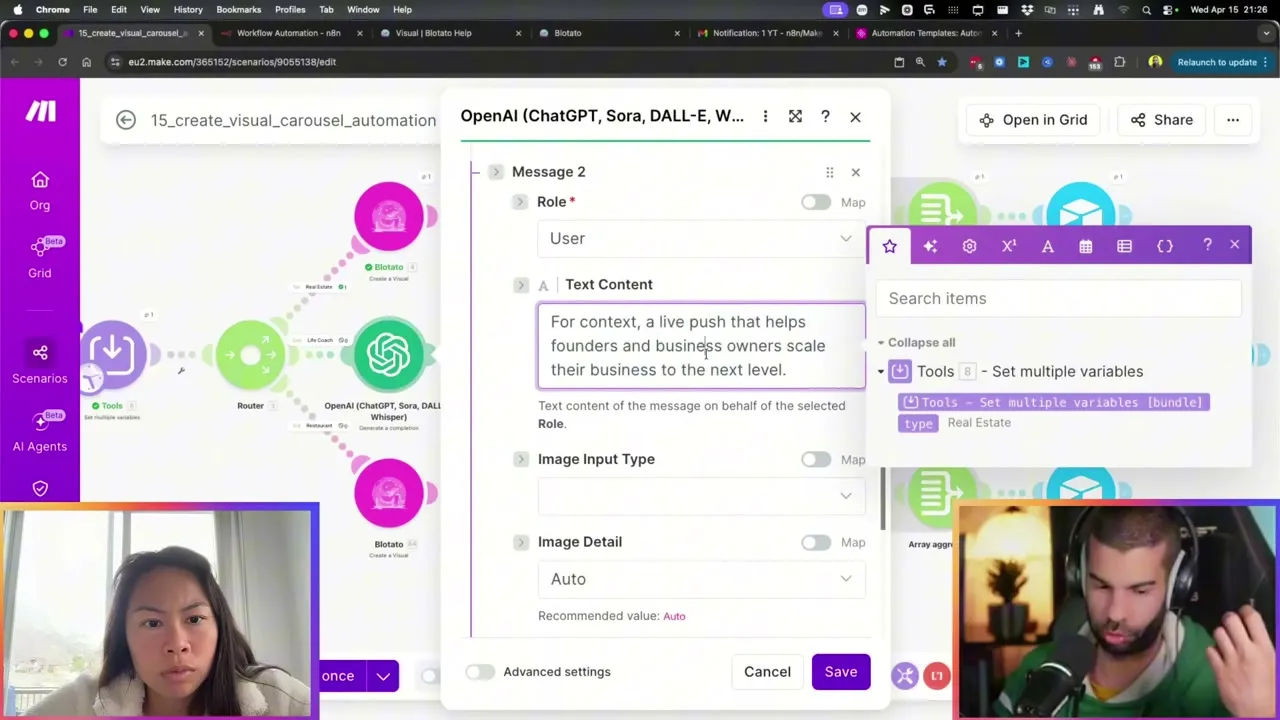Click the Recommended value Auto link
The image size is (1280, 720).
[x=674, y=616]
